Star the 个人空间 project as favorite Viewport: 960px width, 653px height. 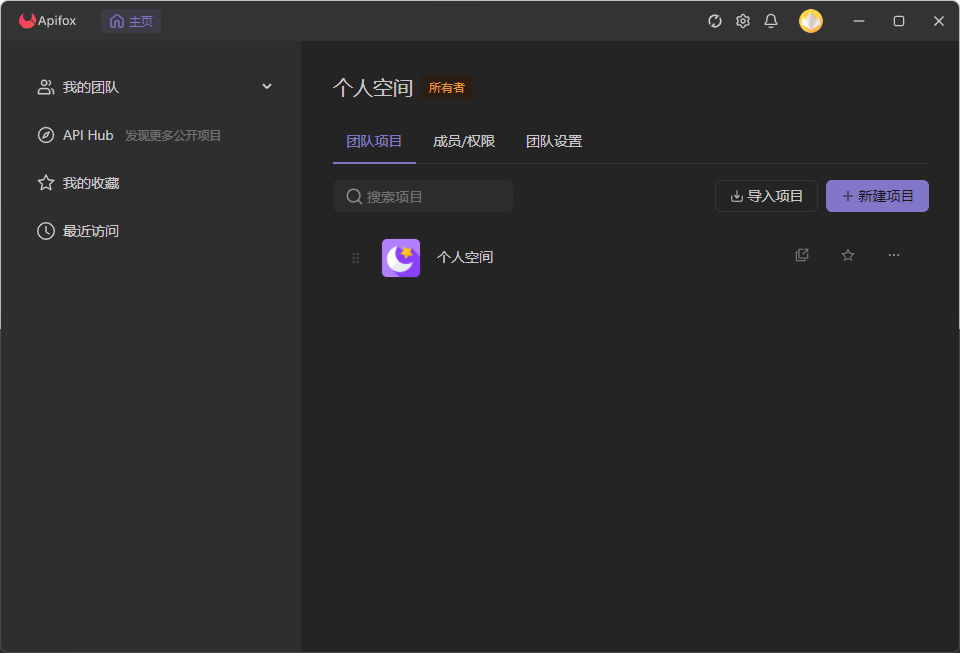848,255
